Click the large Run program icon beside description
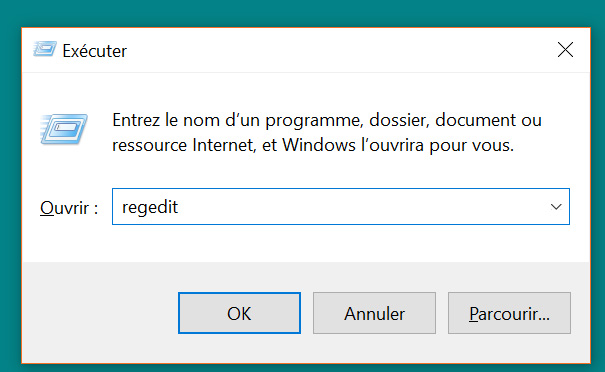605x372 pixels. 64,129
